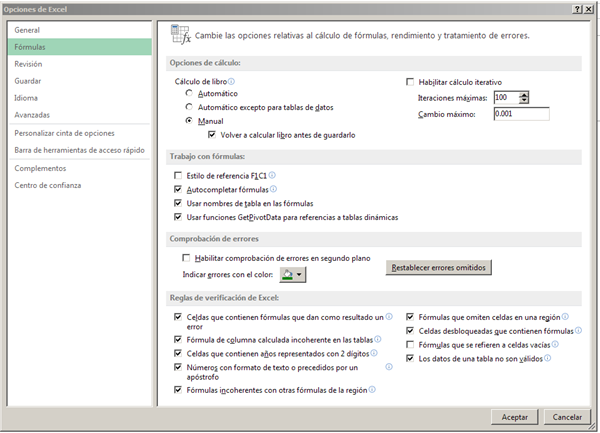Click info icon for Fórmulas que omiten celdas
The width and height of the screenshot is (600, 433).
[565, 317]
